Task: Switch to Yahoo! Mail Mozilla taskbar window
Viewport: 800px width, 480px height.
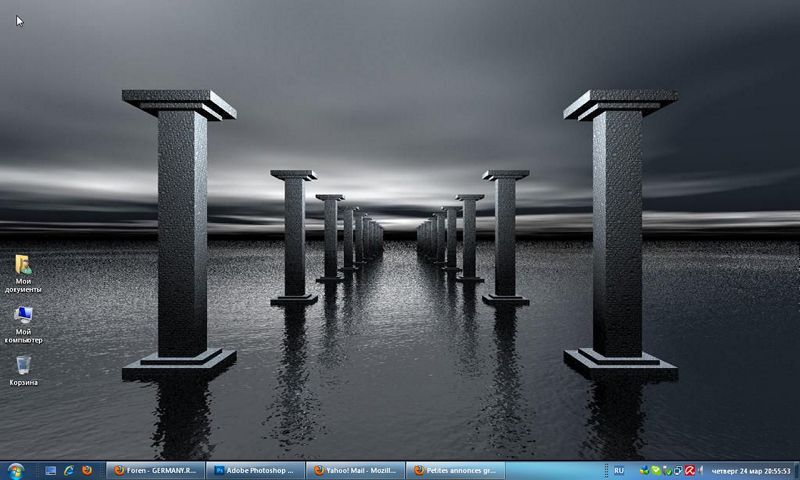Action: pos(355,470)
